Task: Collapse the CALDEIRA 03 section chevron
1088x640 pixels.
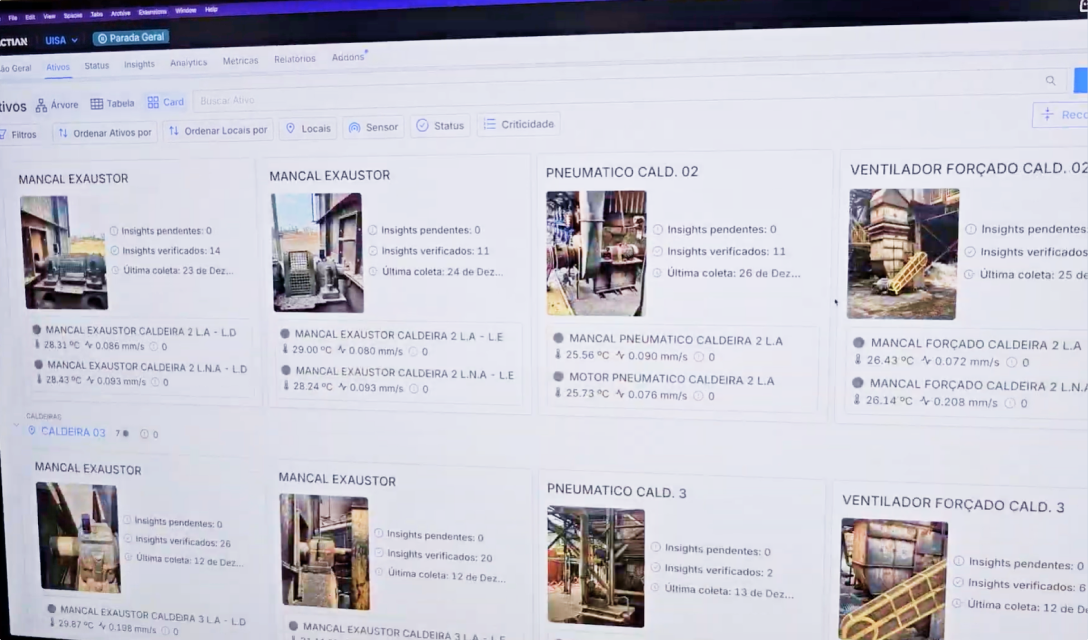Action: point(16,428)
